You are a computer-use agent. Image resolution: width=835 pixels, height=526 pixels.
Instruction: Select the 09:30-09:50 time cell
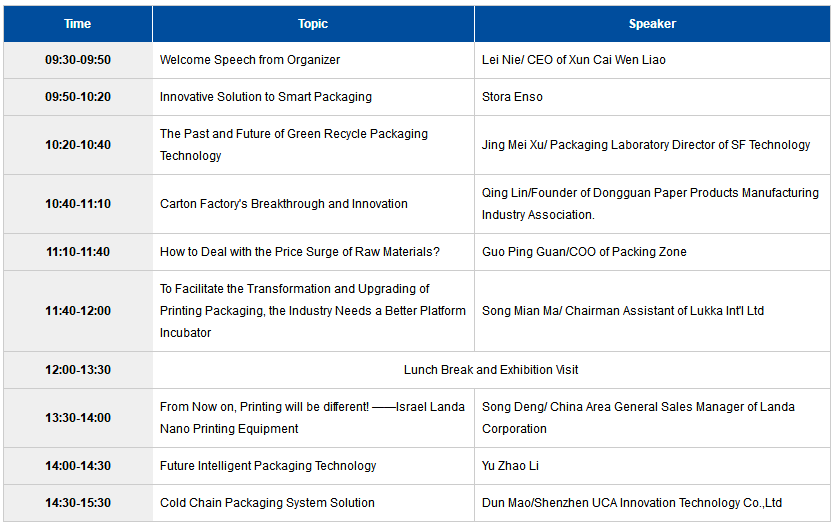78,60
